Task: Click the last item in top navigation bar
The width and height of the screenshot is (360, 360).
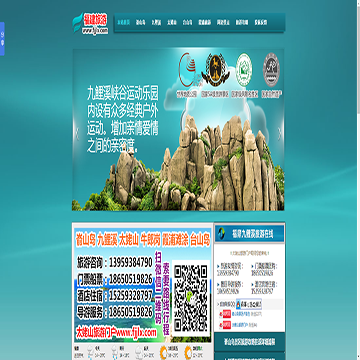Action: (261, 23)
